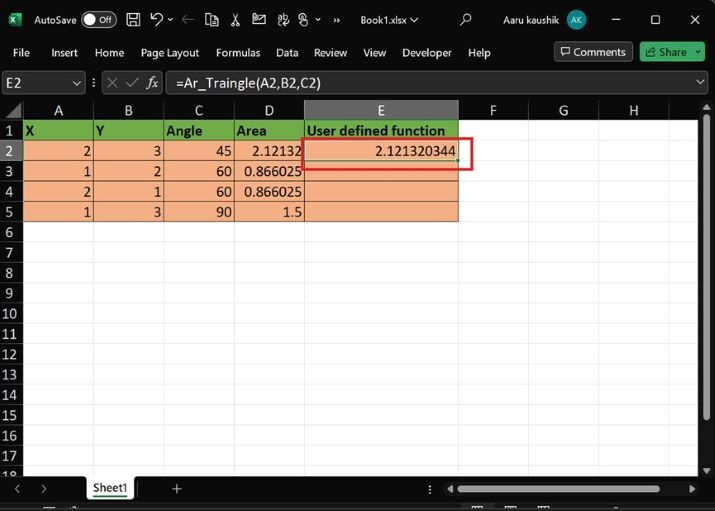Select column A header
Screen dimensions: 715x511
[x=58, y=110]
